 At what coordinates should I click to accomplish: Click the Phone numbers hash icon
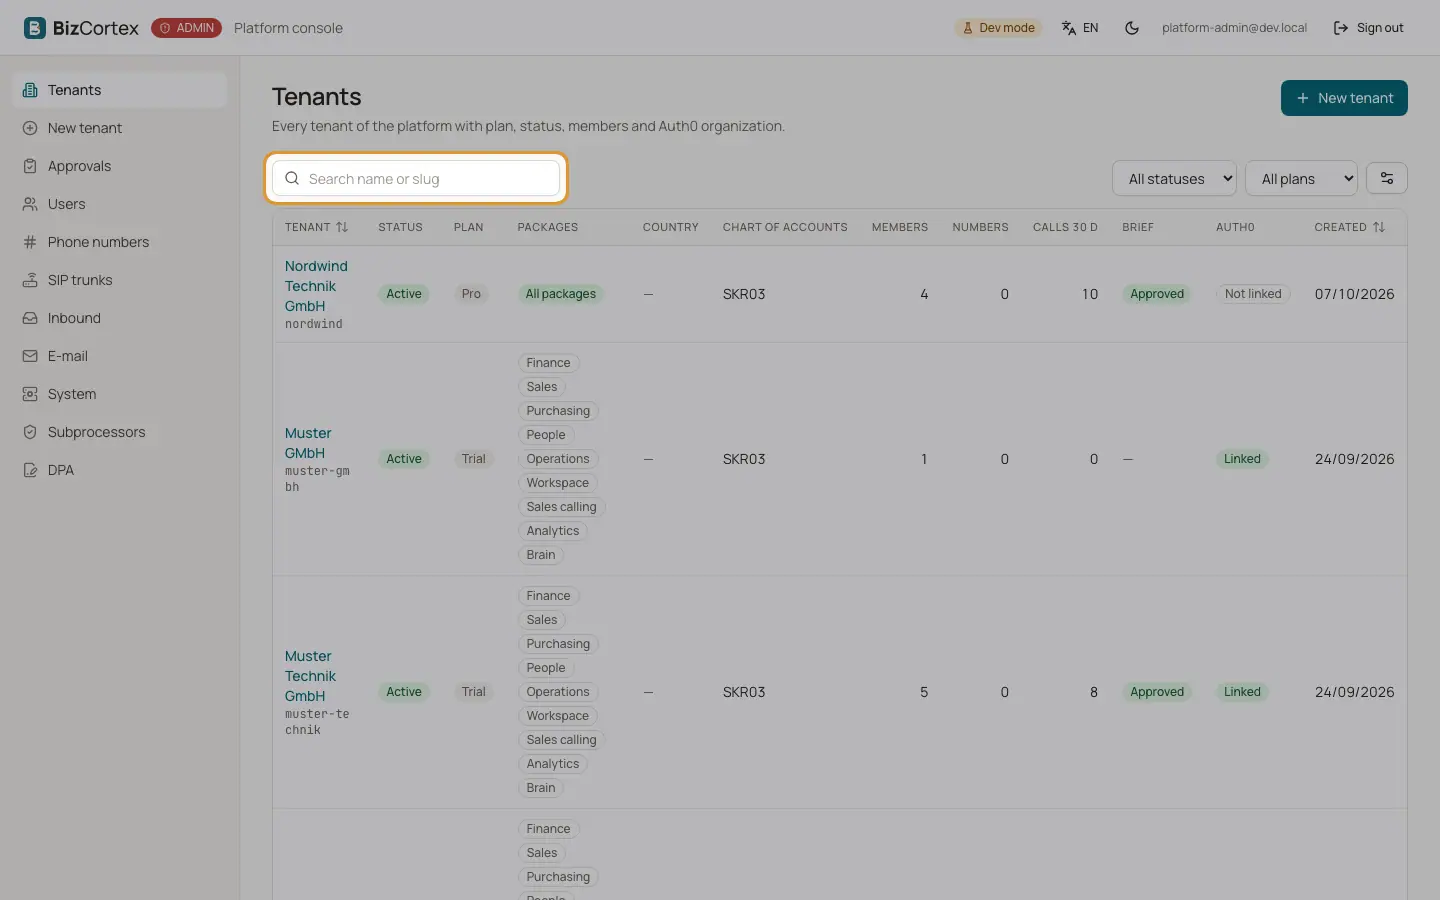click(30, 242)
